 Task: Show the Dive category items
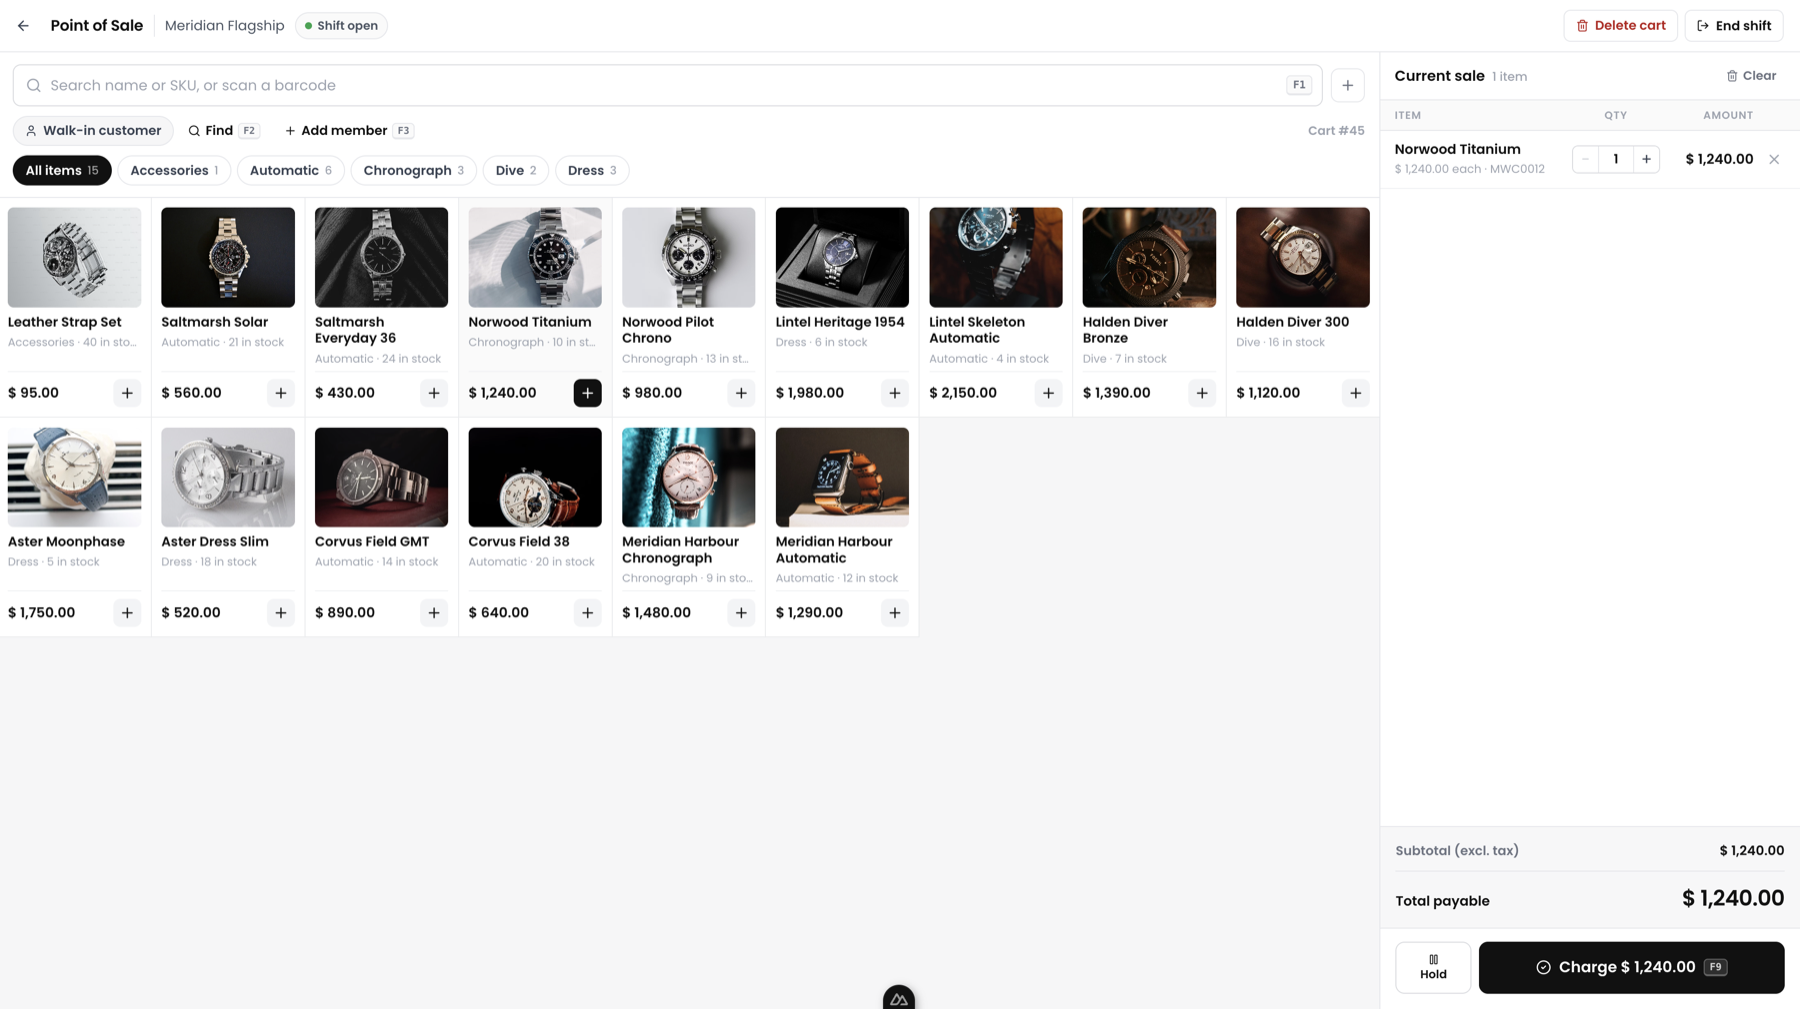[516, 171]
